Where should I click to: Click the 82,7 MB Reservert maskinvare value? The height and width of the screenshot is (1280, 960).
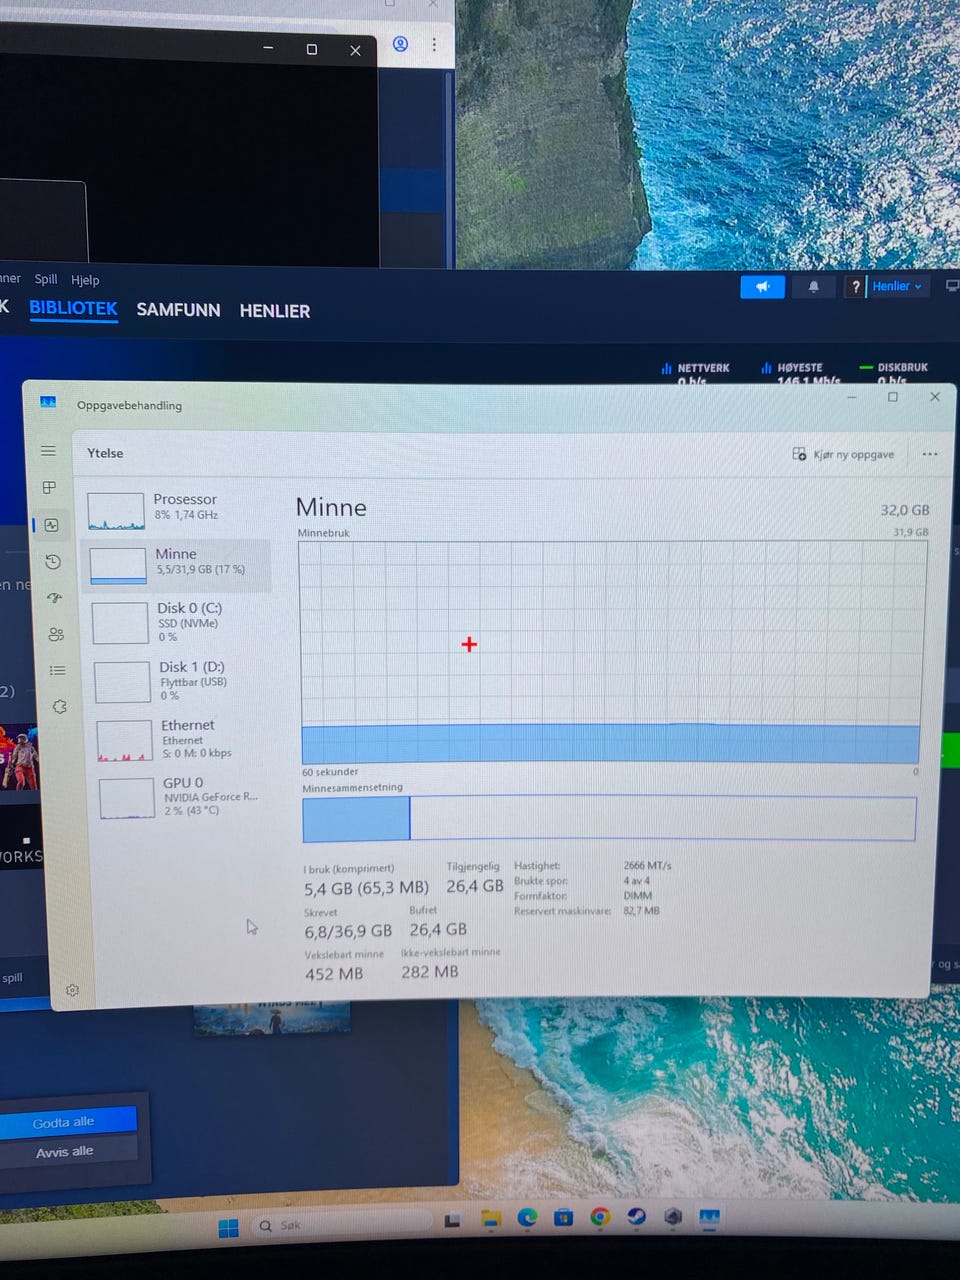click(x=642, y=911)
